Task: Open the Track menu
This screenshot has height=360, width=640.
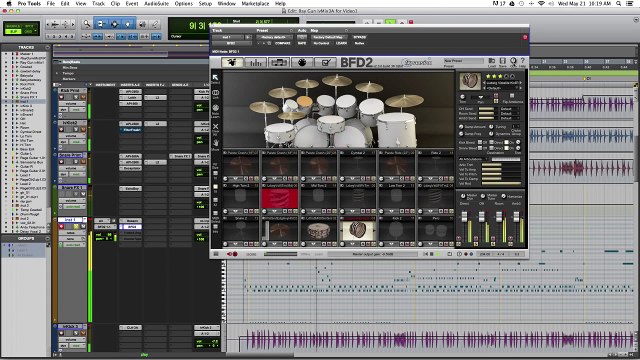Action: coord(98,3)
